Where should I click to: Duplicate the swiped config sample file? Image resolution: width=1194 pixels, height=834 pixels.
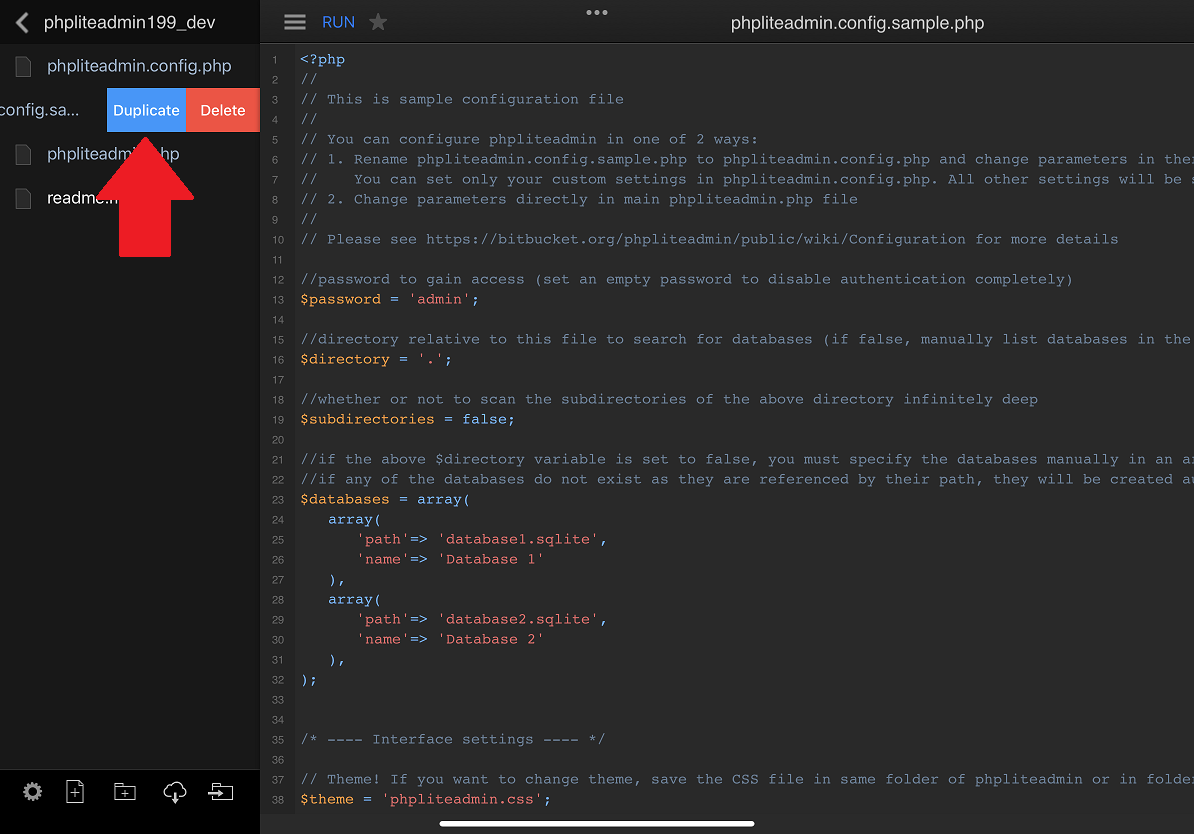coord(146,110)
